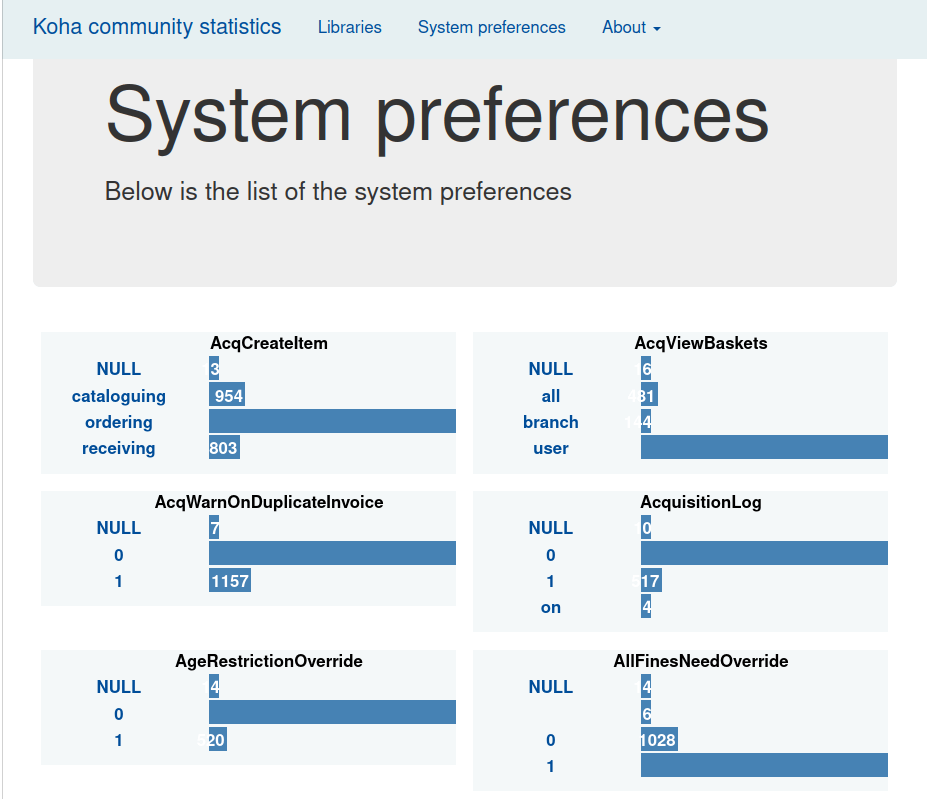Select the on bar in AcquisitionLog

click(646, 606)
